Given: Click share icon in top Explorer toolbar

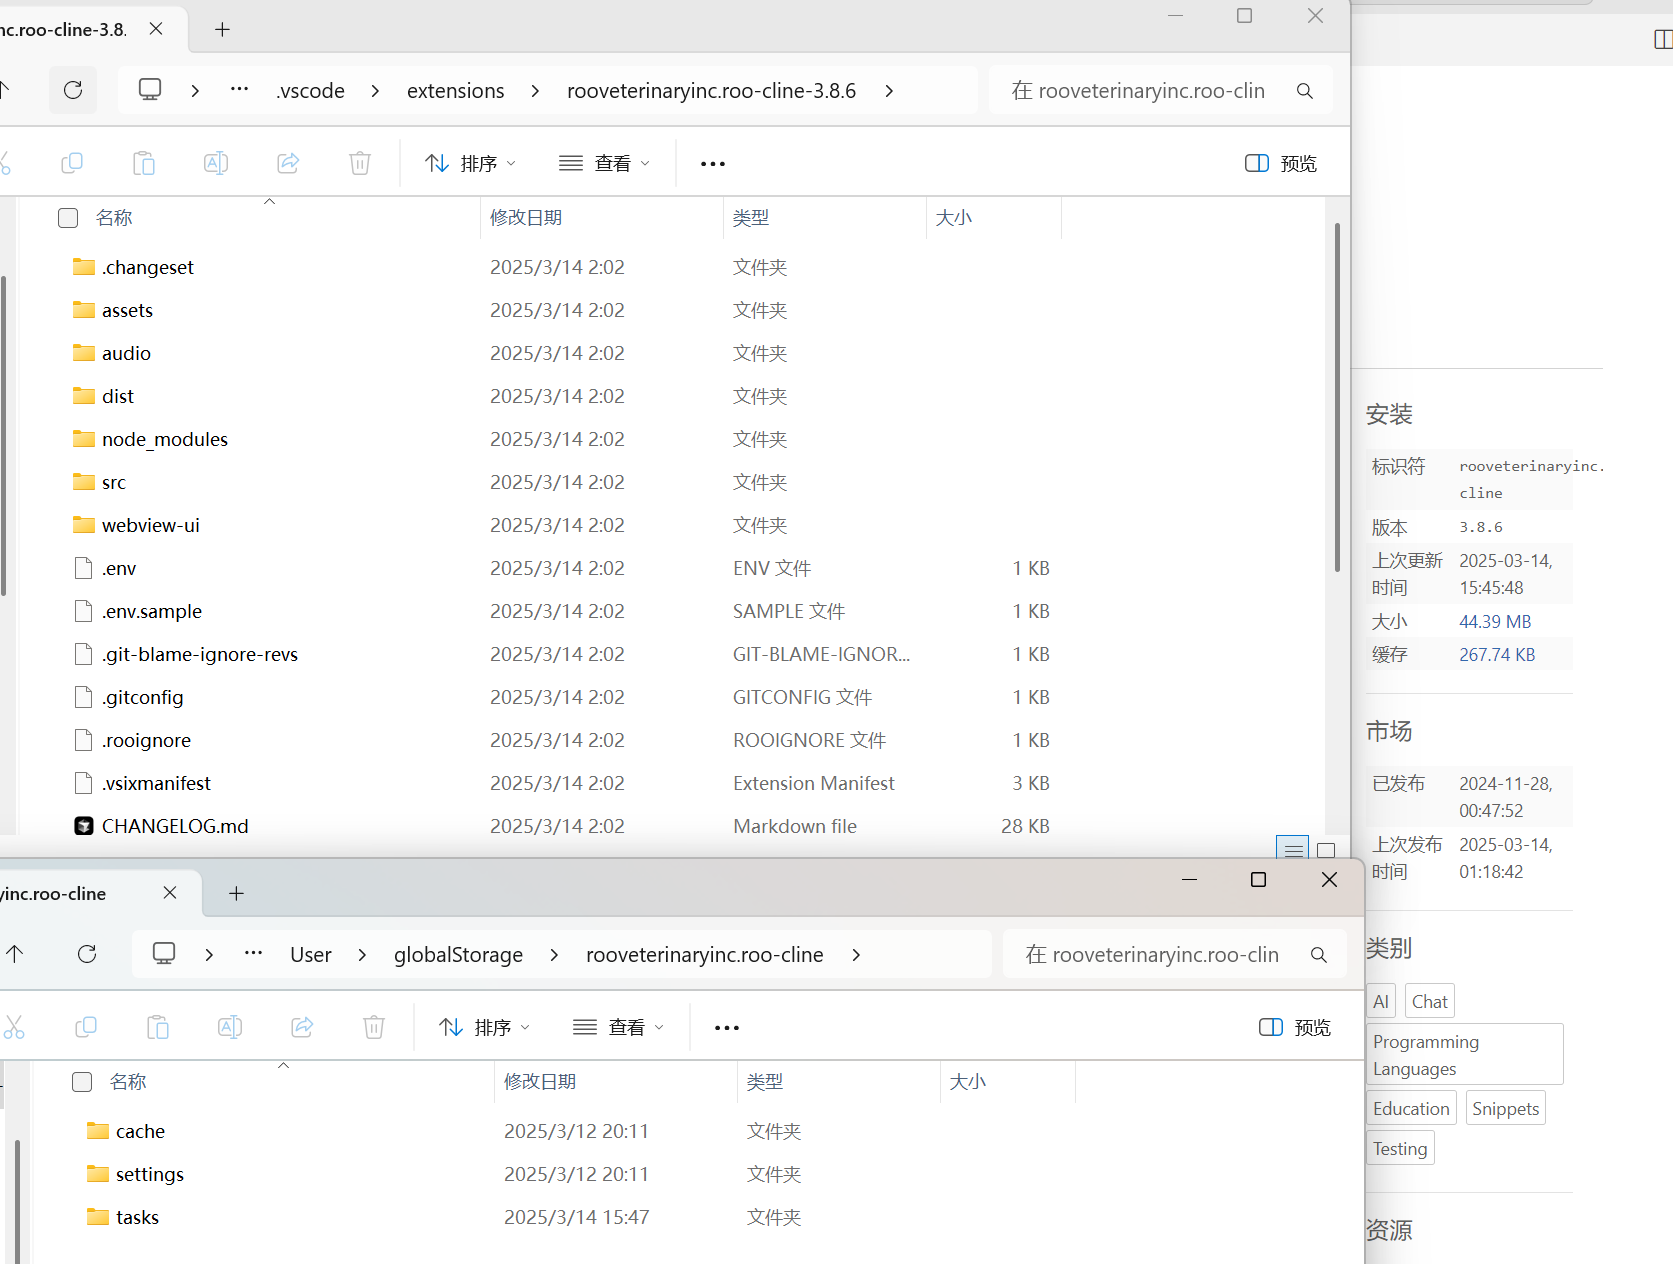Looking at the screenshot, I should (288, 163).
